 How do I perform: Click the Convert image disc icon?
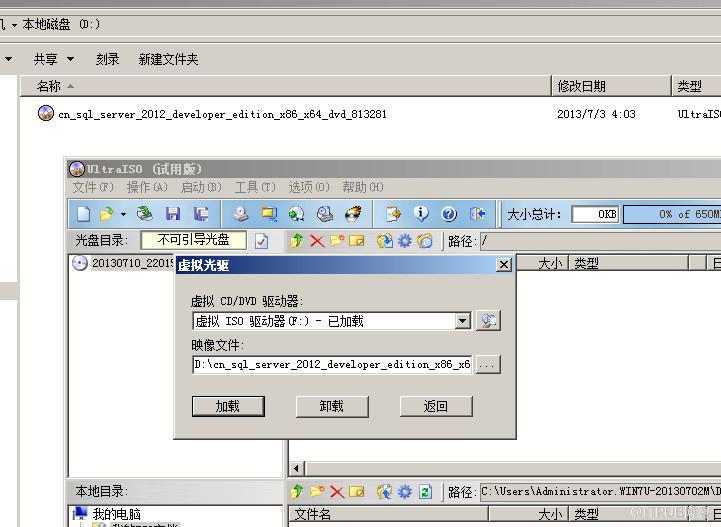[x=297, y=214]
